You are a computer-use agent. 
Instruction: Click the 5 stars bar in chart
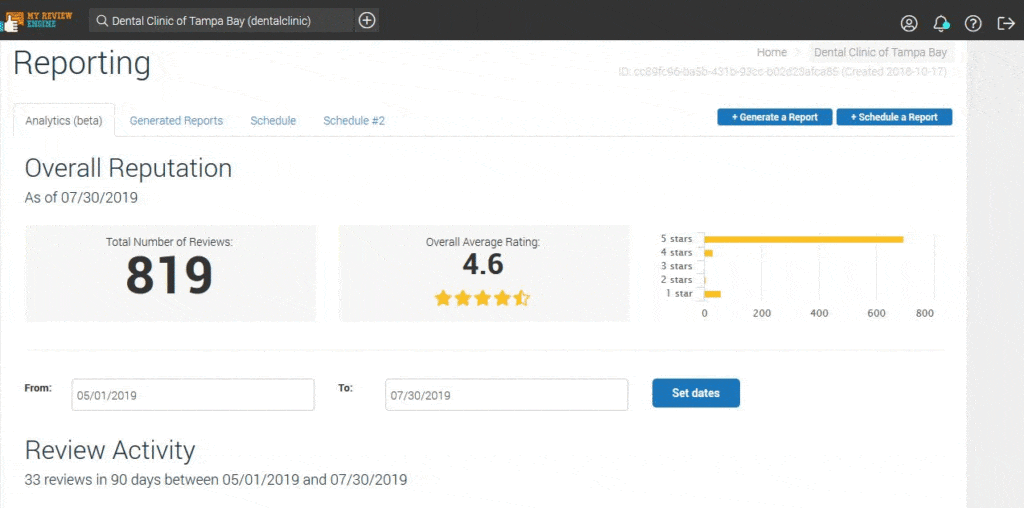click(804, 239)
